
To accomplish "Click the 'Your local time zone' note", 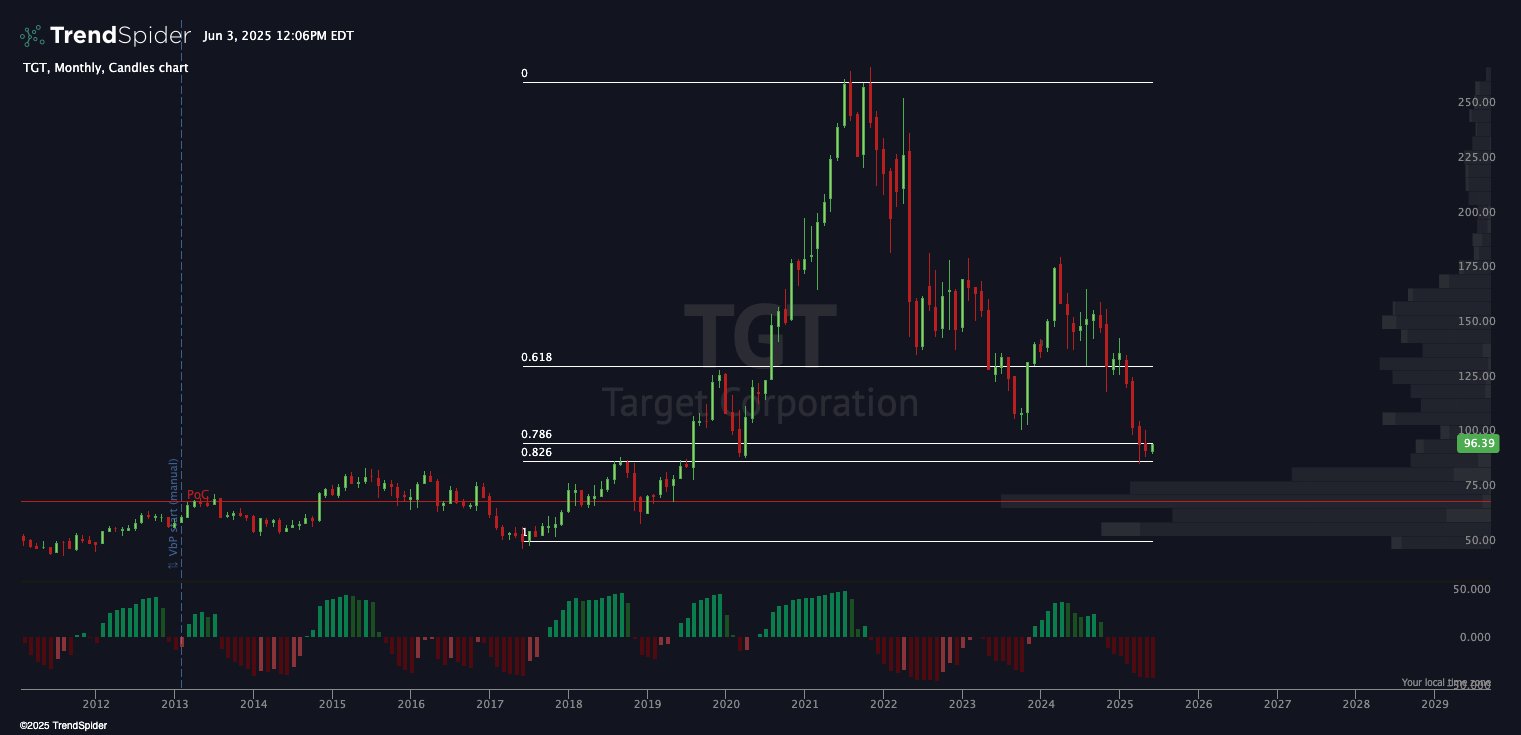I will (x=1446, y=682).
